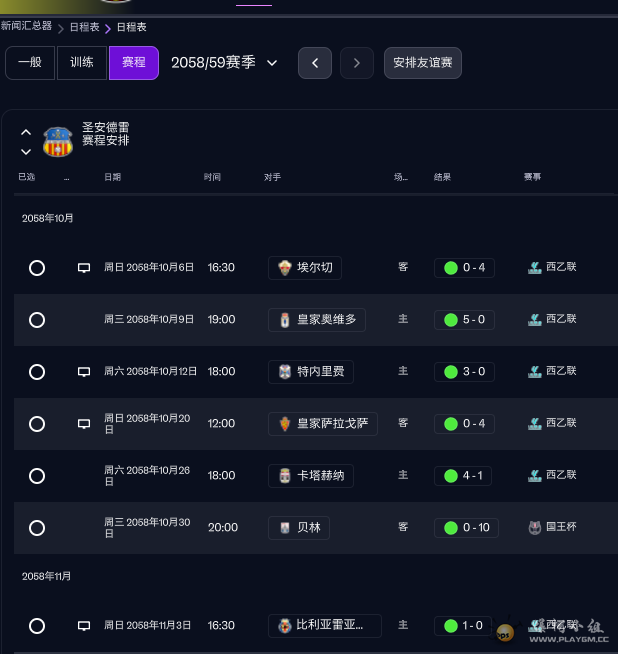Open the 2058/59赛季 season dropdown

224,63
